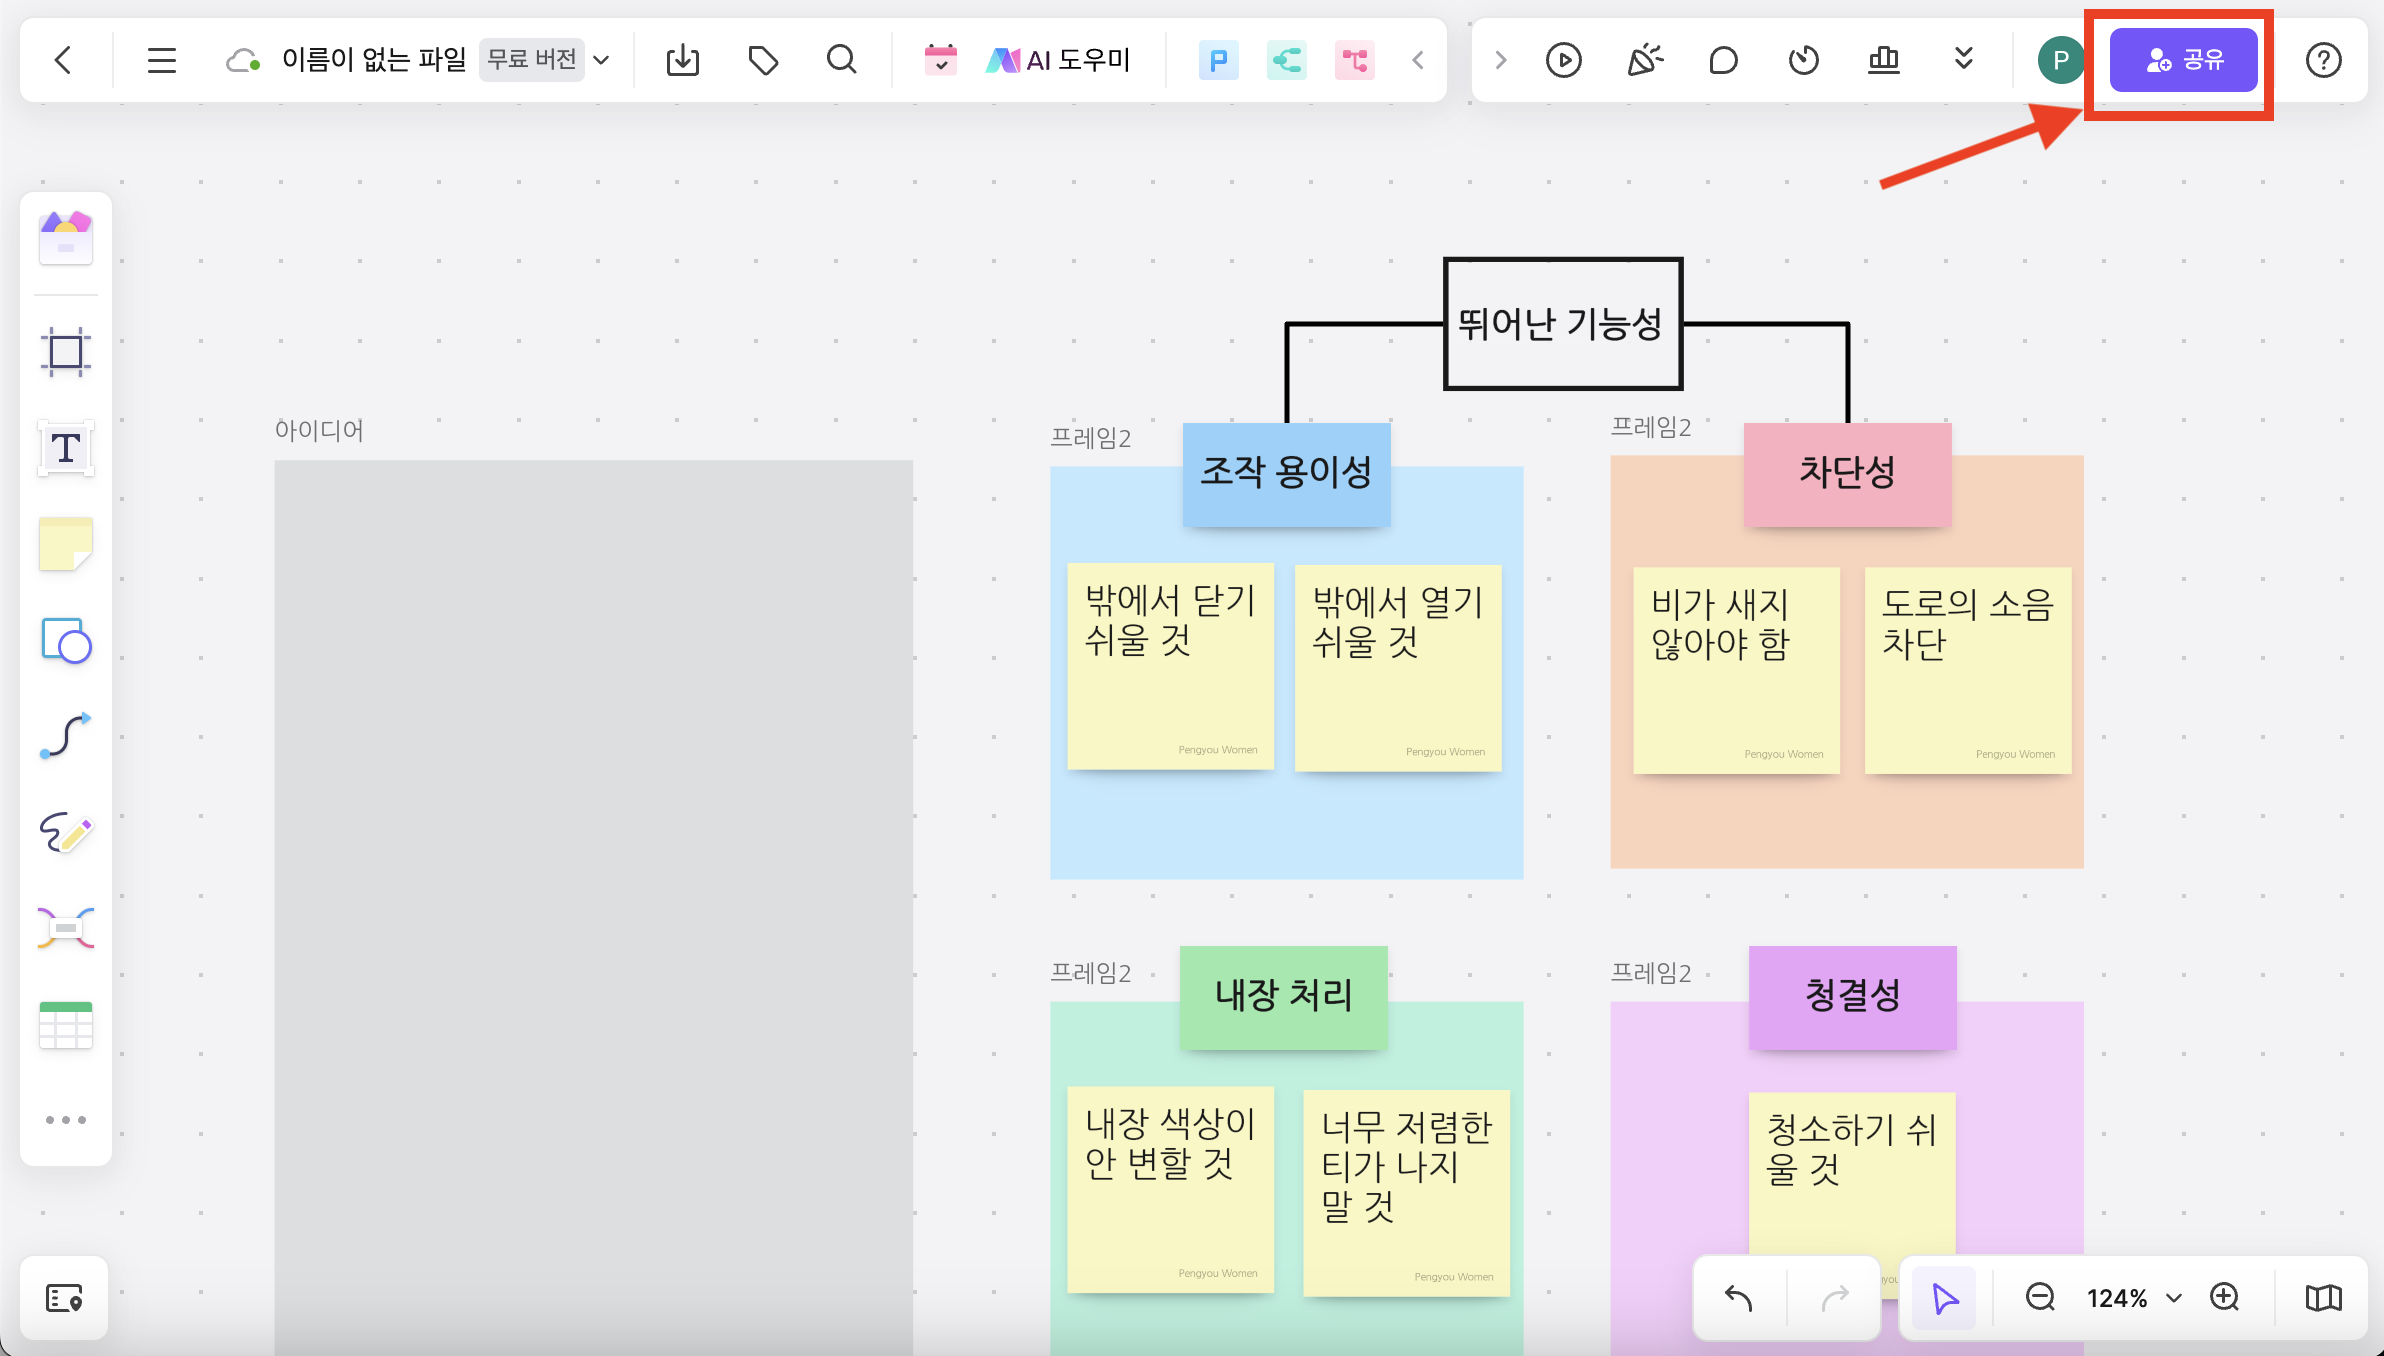Open the export download icon
Image resolution: width=2384 pixels, height=1356 pixels.
[683, 60]
